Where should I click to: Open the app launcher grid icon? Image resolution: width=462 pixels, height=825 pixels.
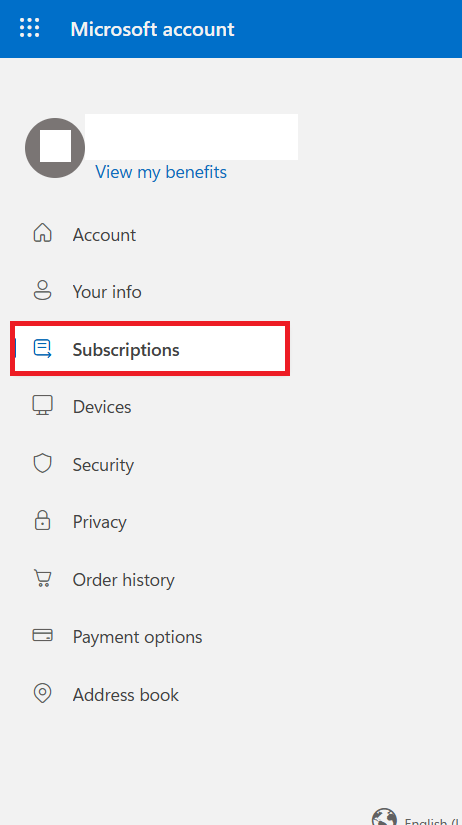[x=29, y=27]
